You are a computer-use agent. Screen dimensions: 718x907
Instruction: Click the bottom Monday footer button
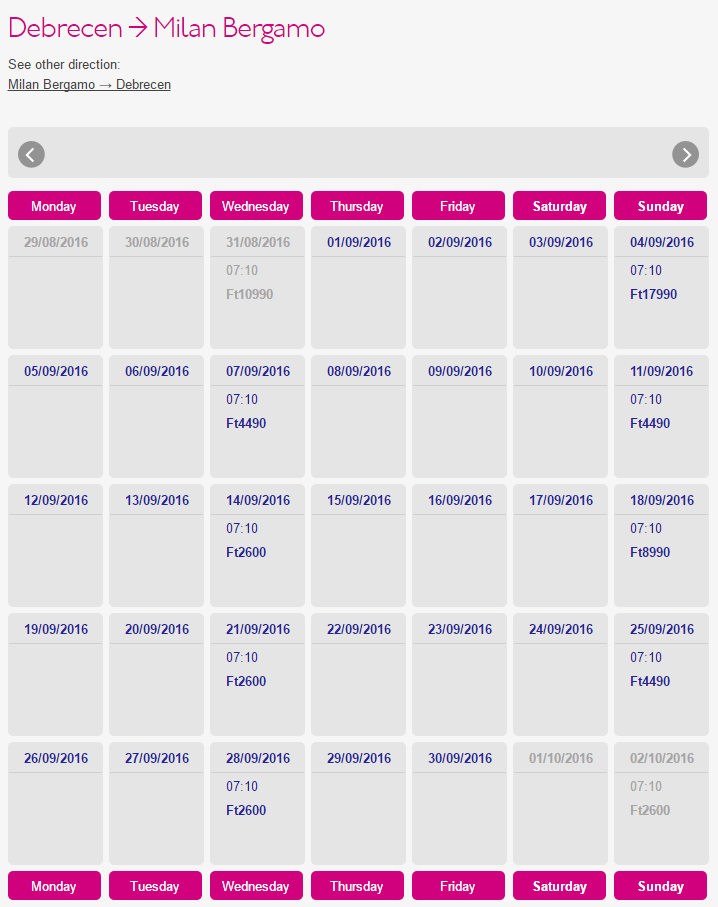click(x=54, y=886)
